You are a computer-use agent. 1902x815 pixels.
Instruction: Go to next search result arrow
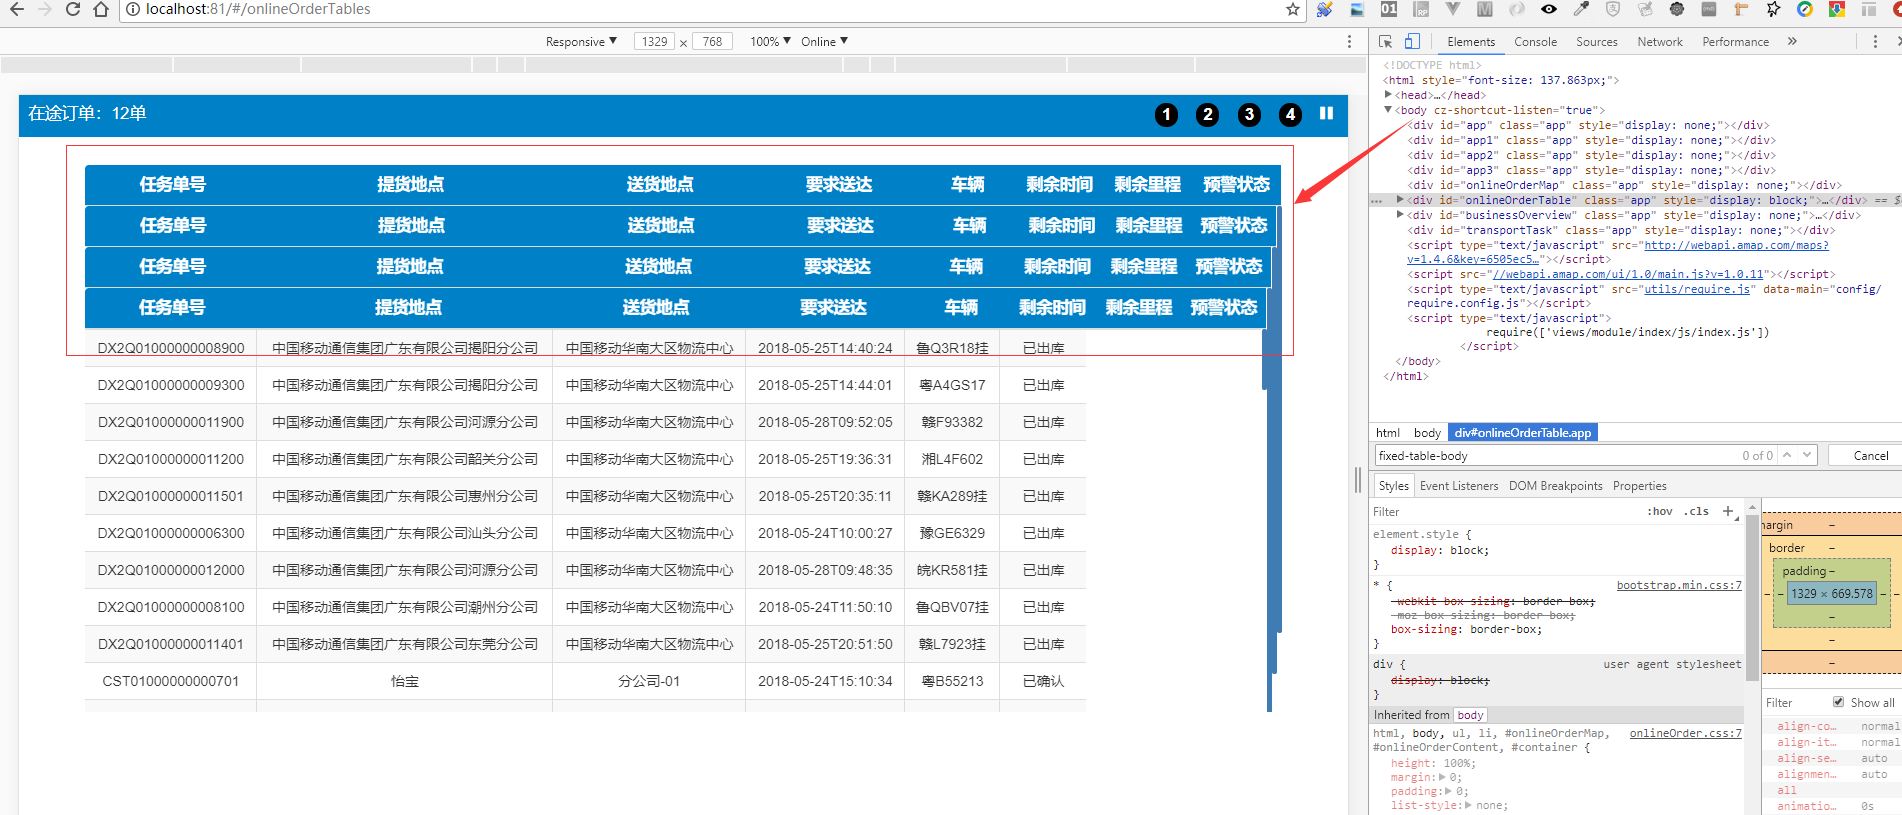pyautogui.click(x=1806, y=455)
